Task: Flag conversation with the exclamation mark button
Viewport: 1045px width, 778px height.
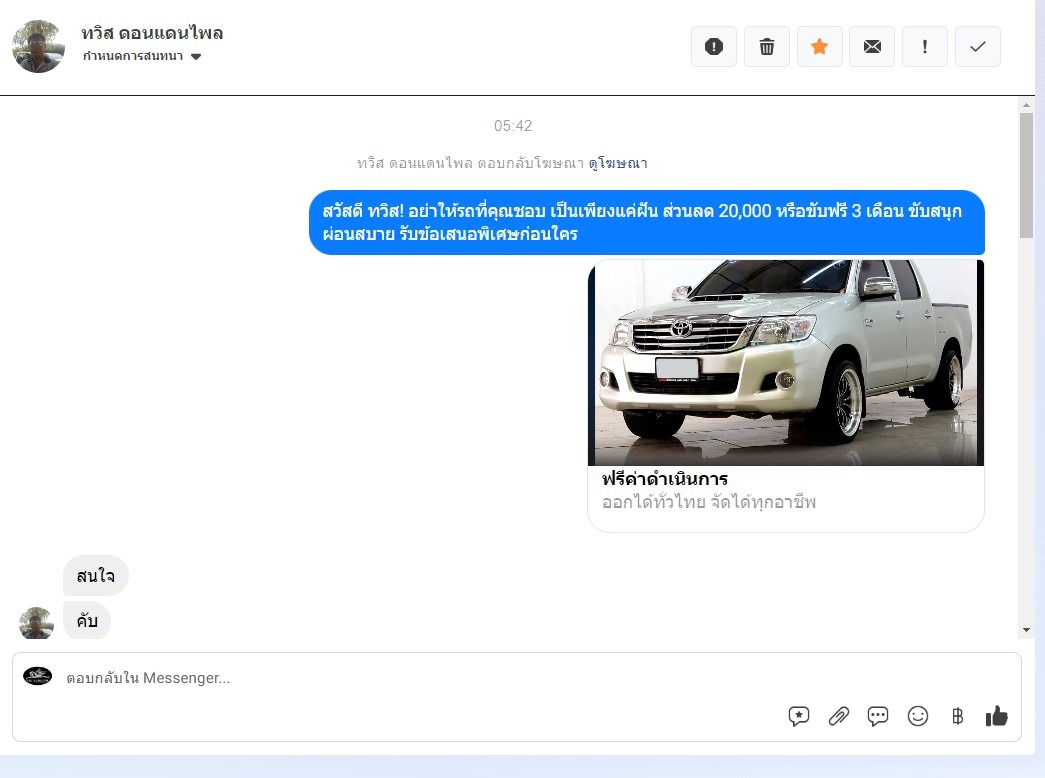Action: [925, 47]
